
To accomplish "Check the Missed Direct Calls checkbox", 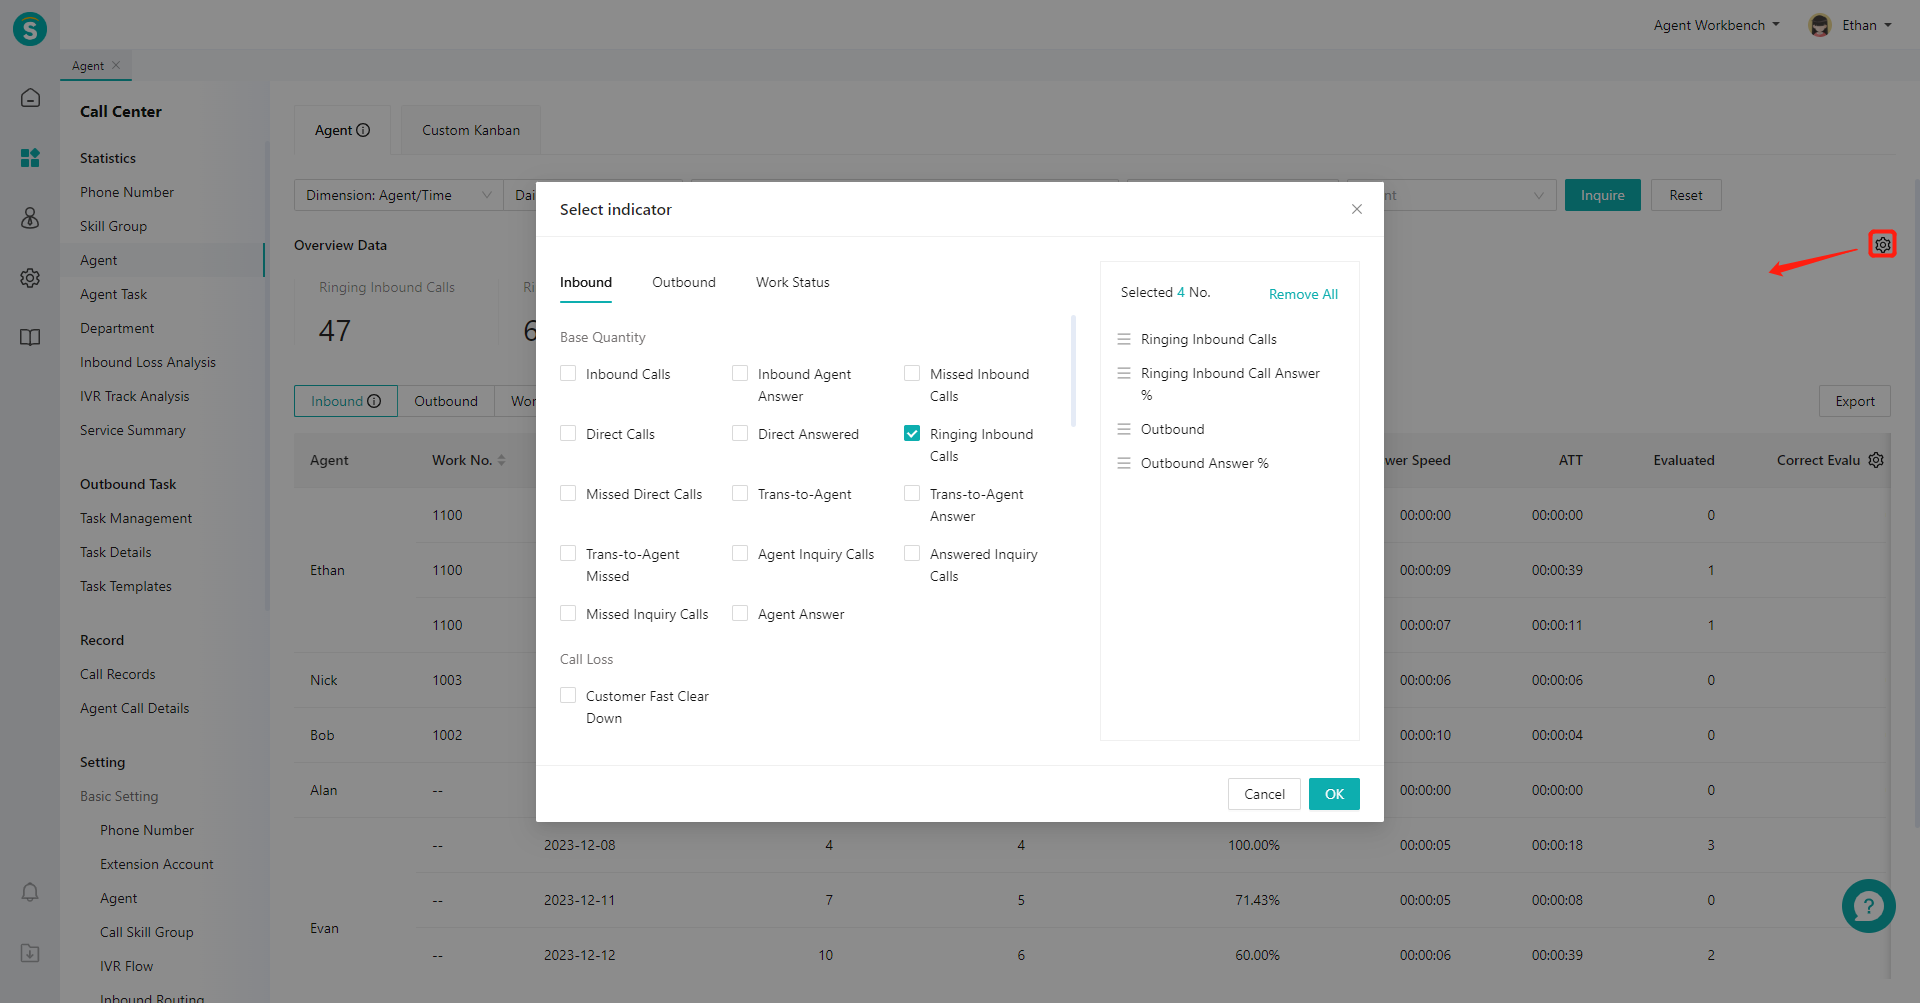I will (568, 493).
